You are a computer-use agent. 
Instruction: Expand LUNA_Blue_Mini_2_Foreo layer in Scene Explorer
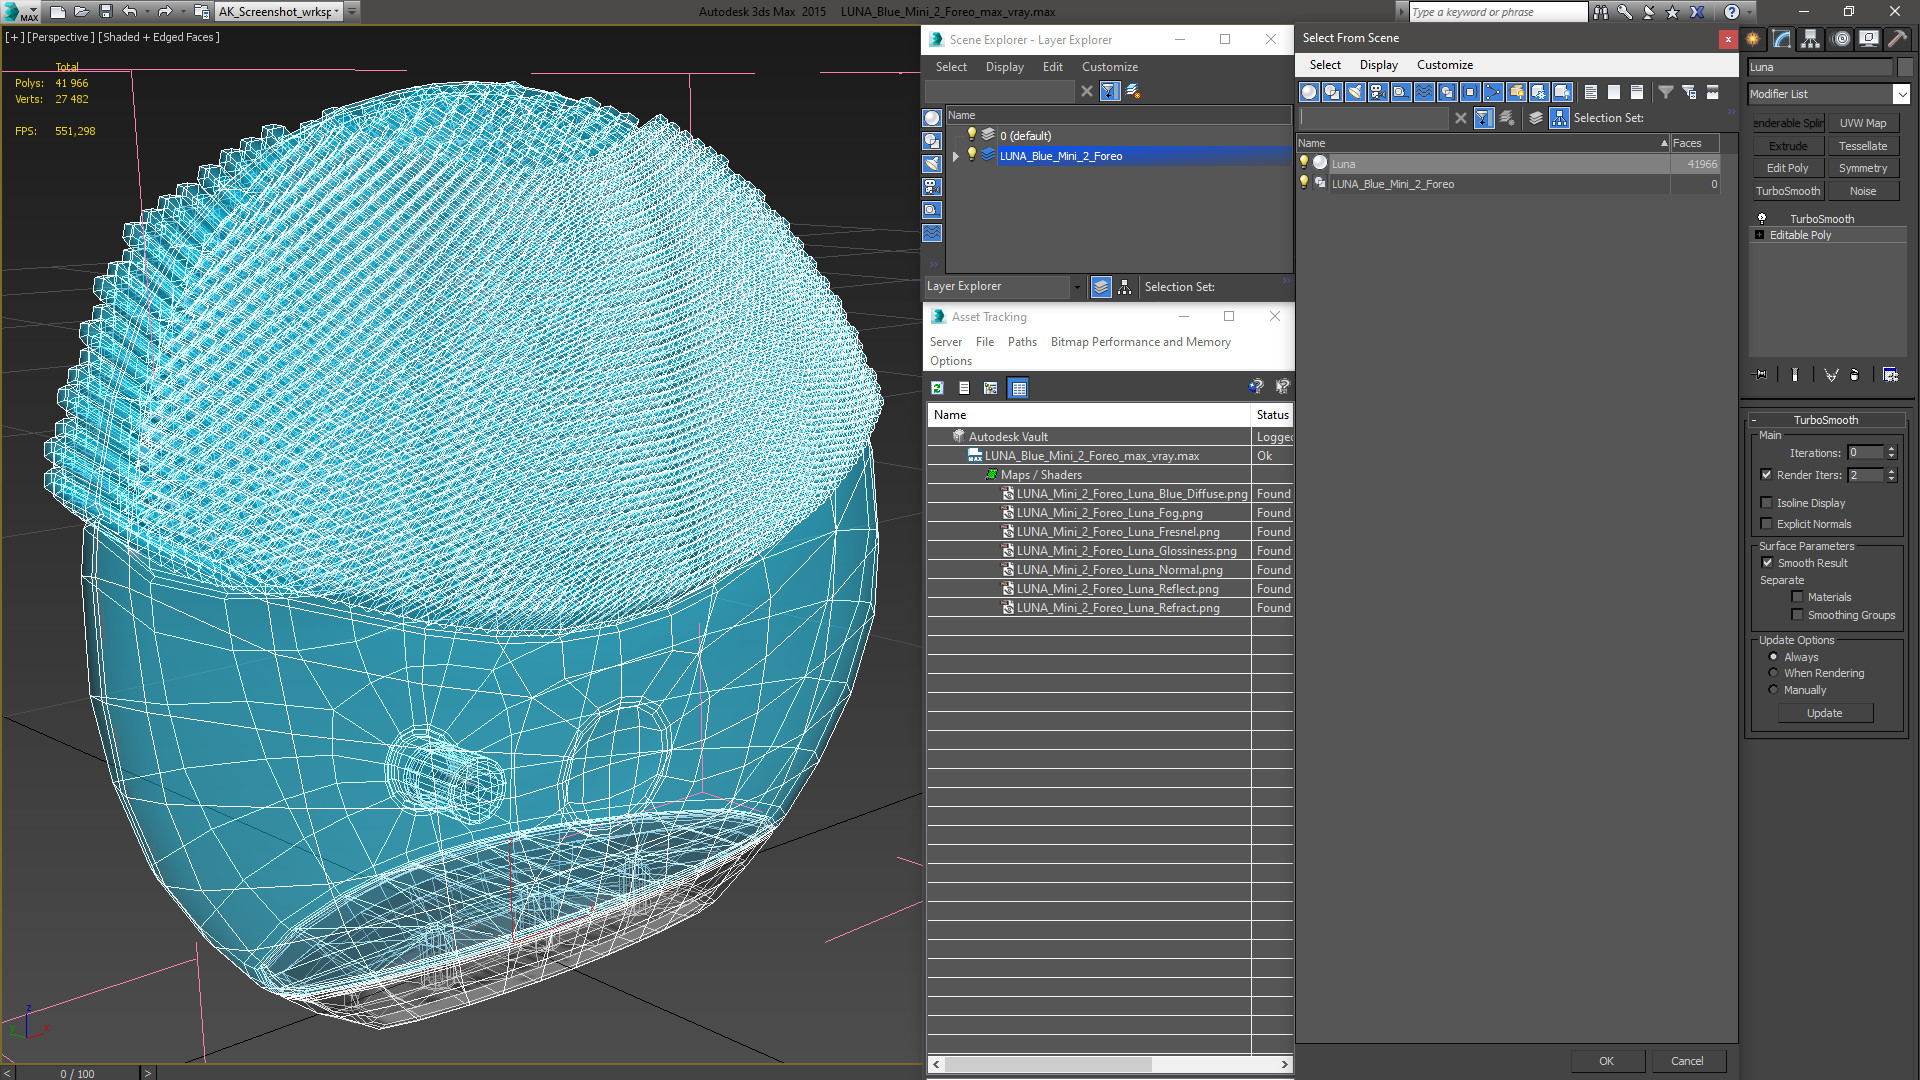(956, 156)
